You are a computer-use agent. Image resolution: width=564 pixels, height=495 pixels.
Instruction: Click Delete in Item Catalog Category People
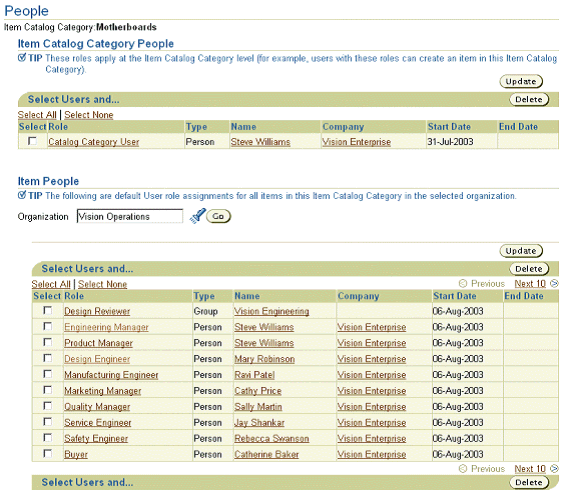(529, 99)
